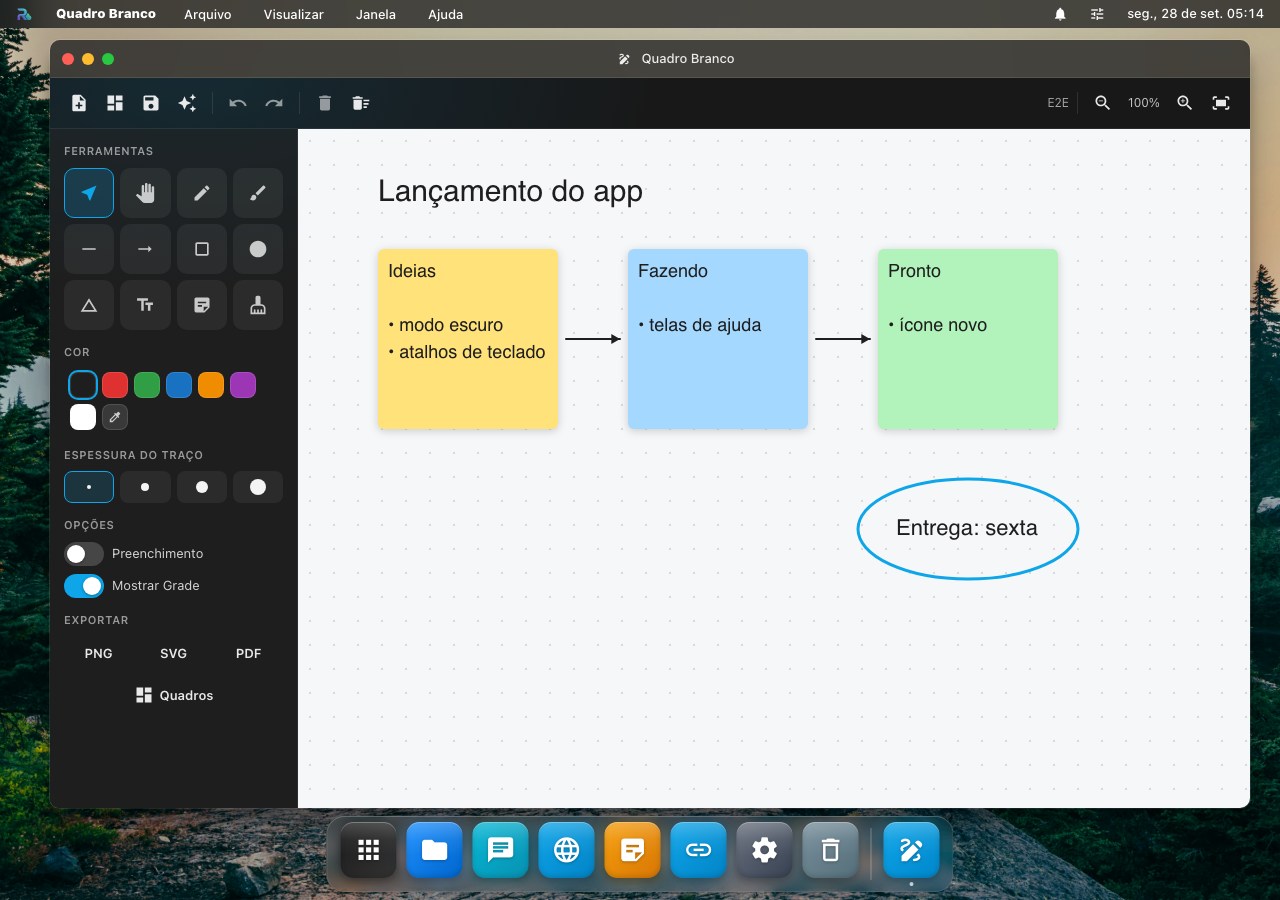This screenshot has width=1280, height=900.
Task: Zoom out the canvas
Action: click(x=1102, y=103)
